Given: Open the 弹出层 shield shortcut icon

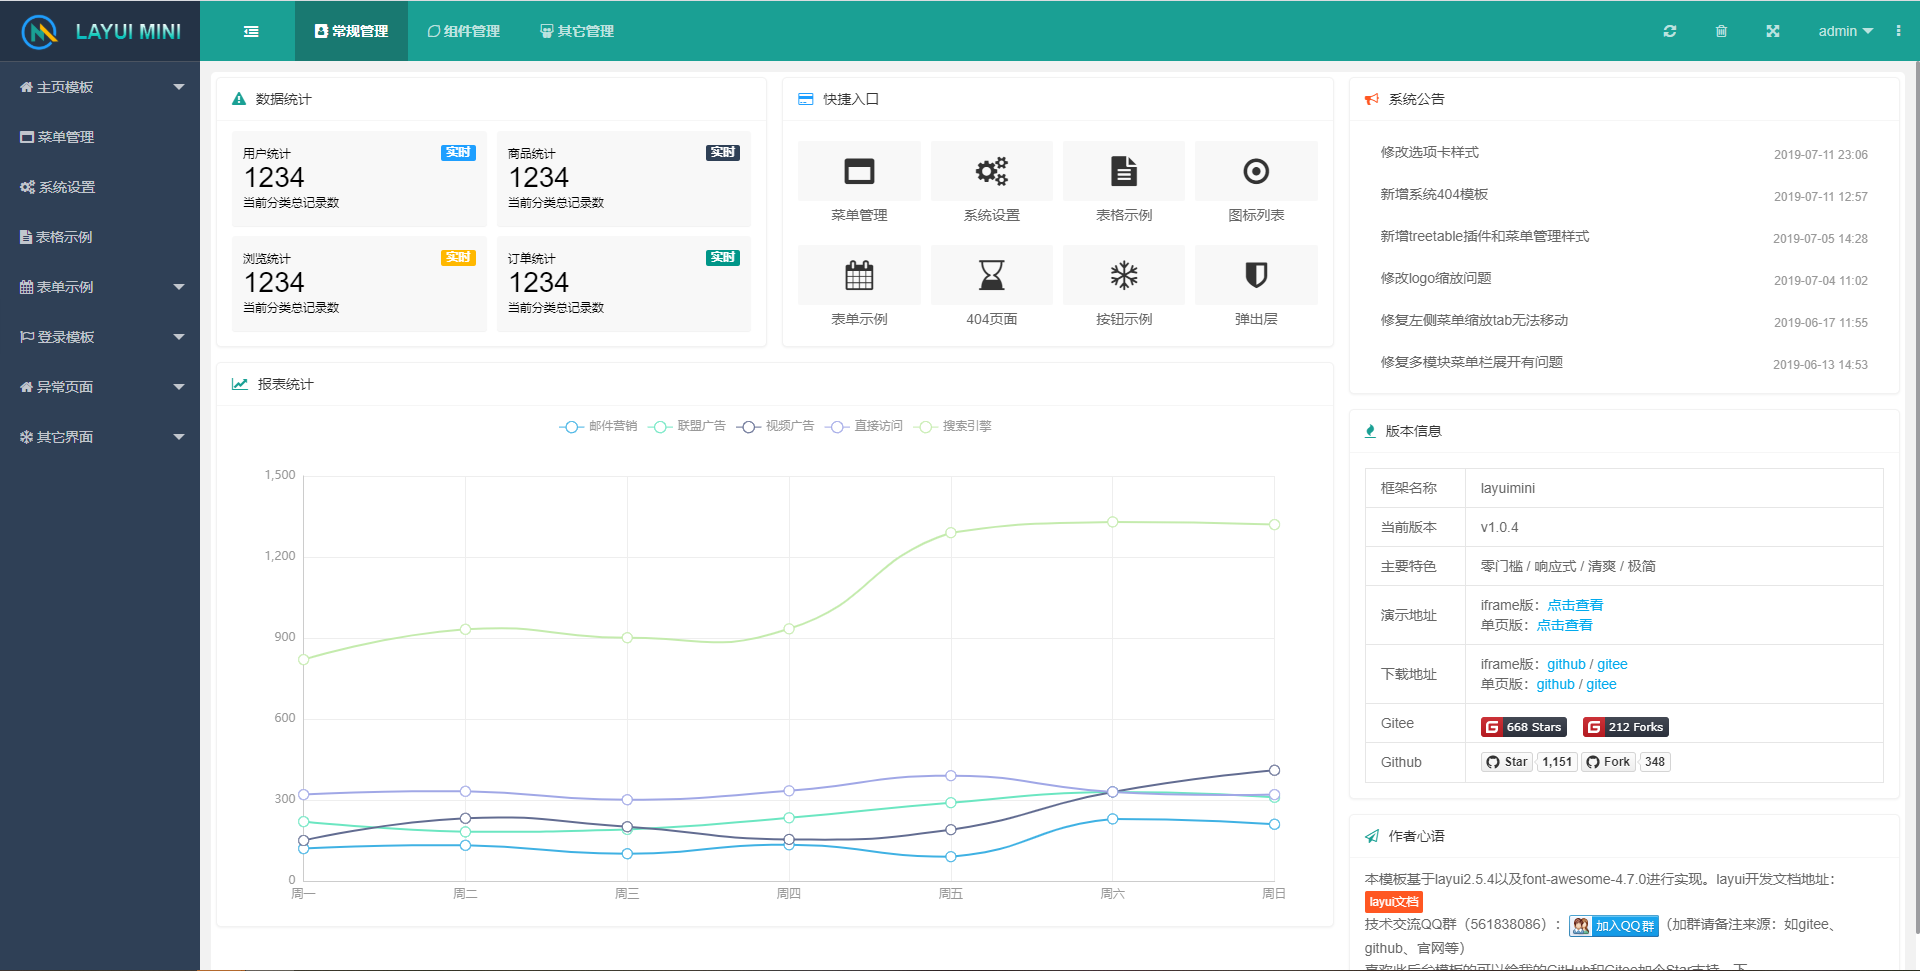Looking at the screenshot, I should (x=1256, y=275).
